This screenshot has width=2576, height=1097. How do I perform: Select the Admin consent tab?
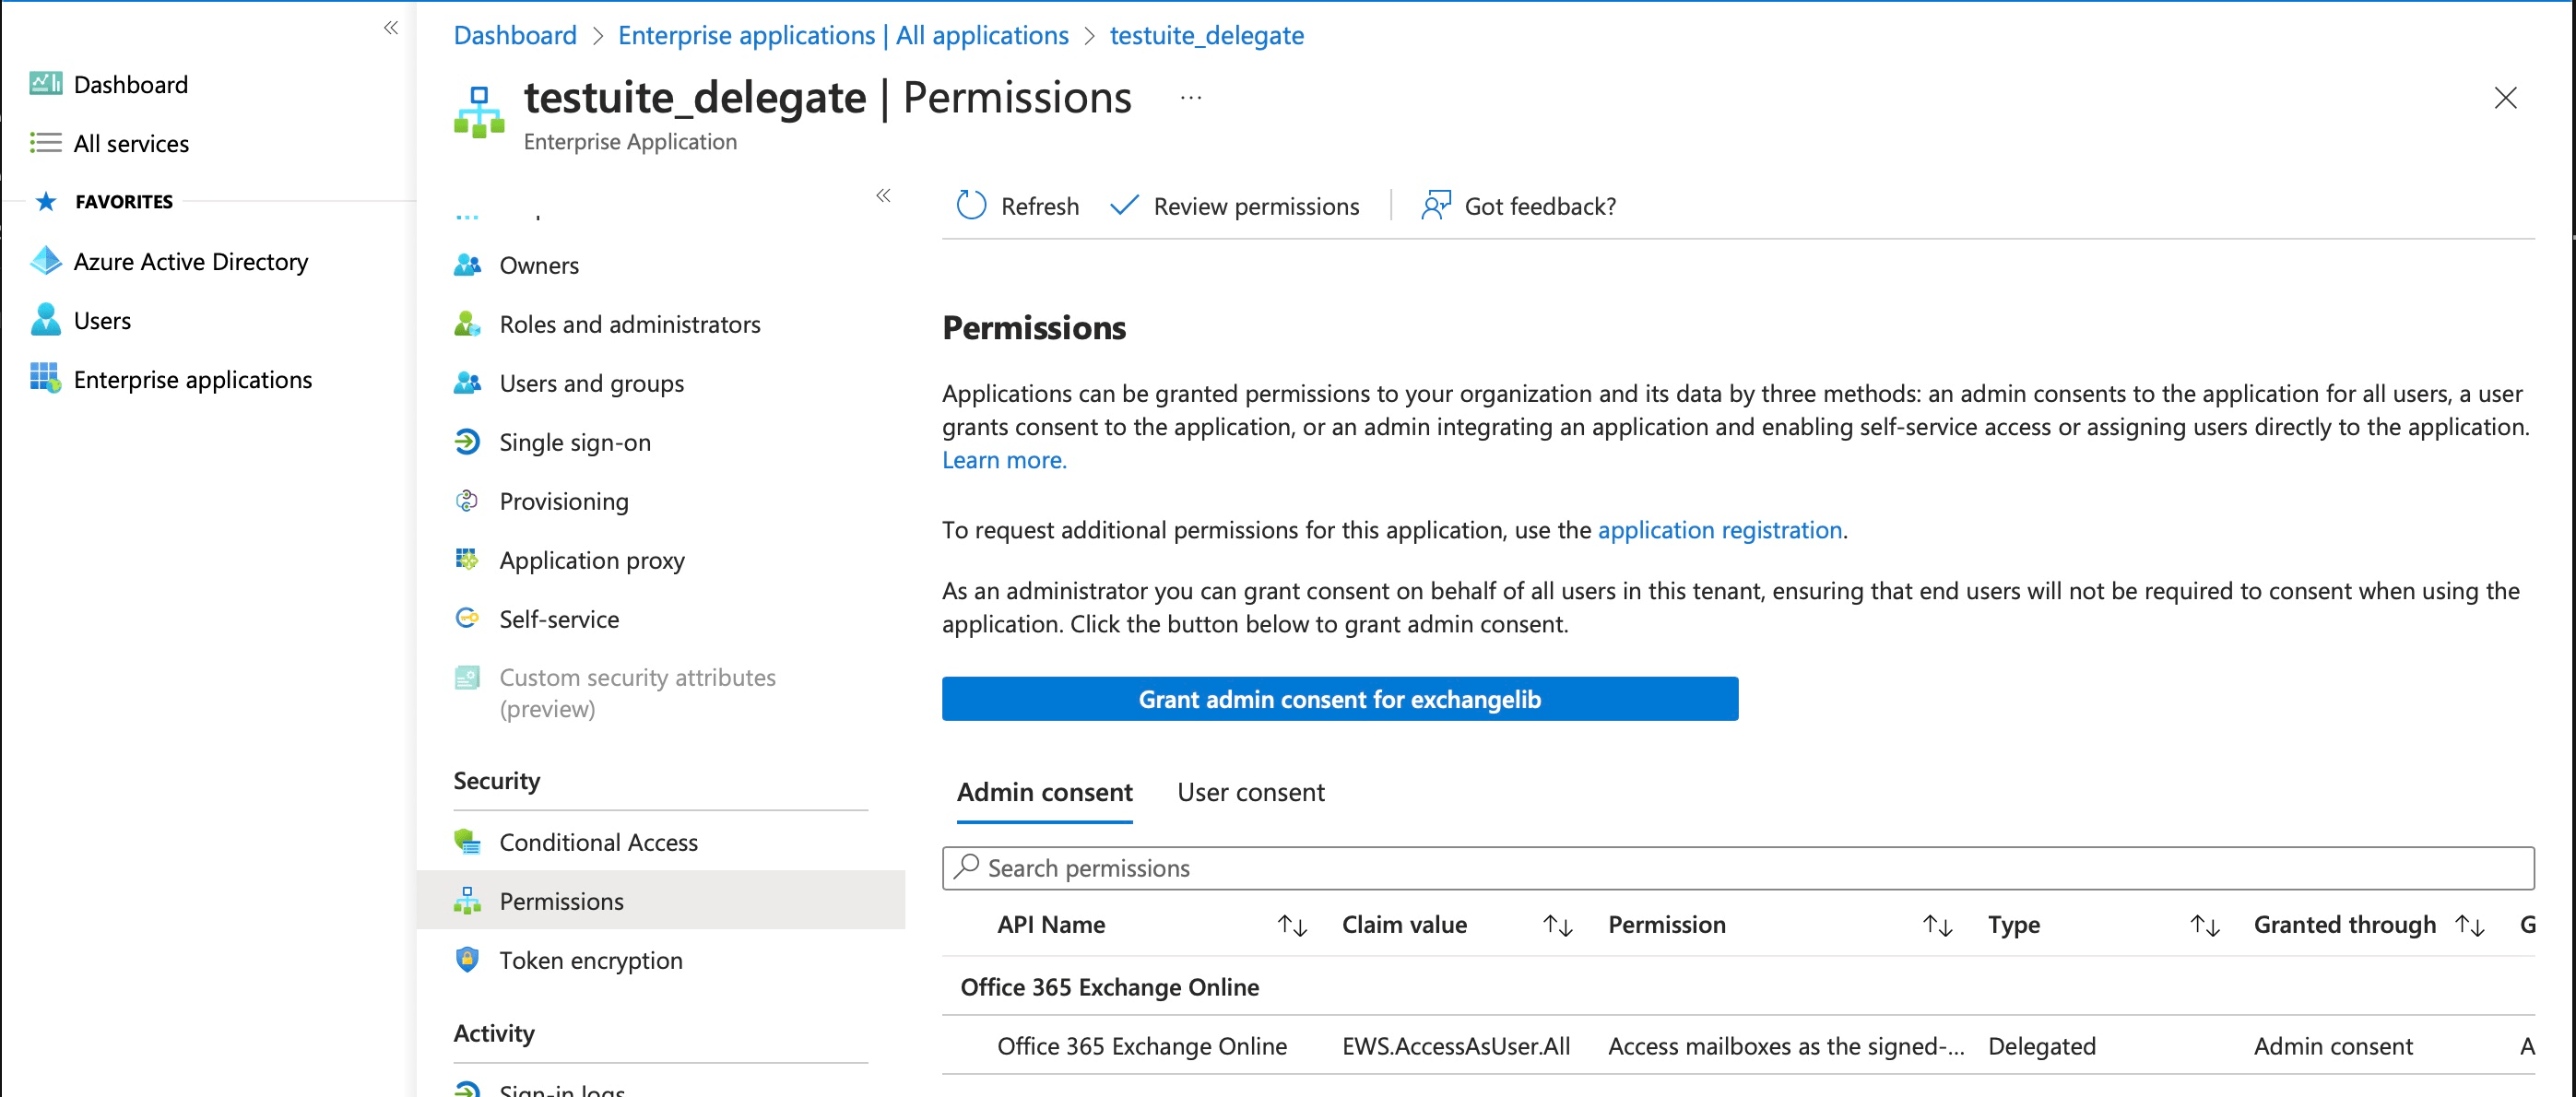(x=1044, y=792)
